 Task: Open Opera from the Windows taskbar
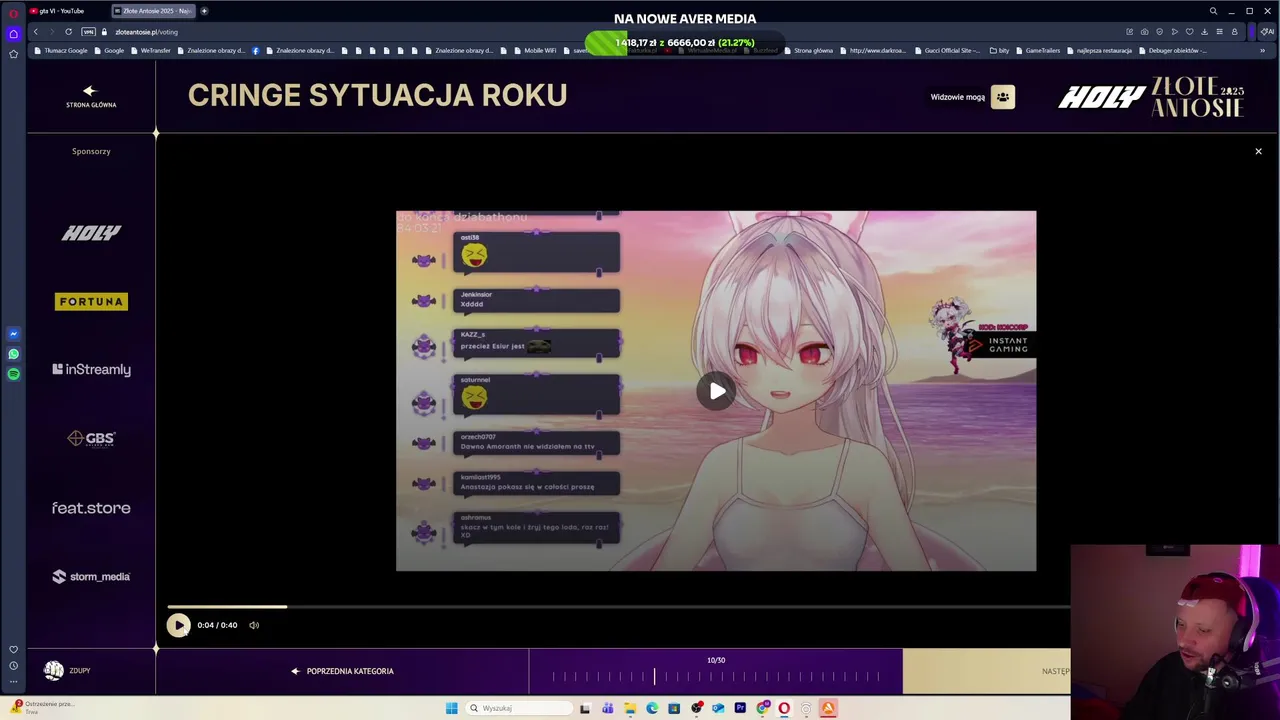784,708
